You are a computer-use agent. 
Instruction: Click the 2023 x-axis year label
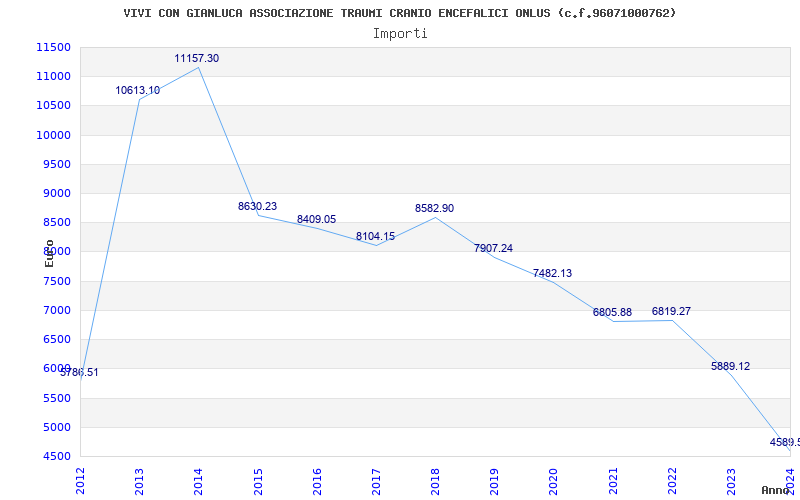(731, 481)
